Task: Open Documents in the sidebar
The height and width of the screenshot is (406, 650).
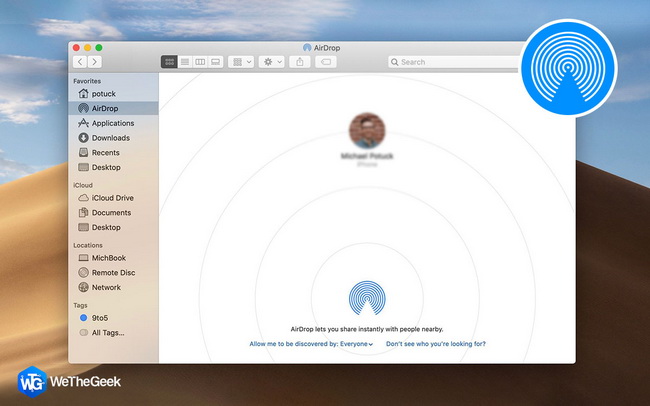Action: [x=113, y=212]
